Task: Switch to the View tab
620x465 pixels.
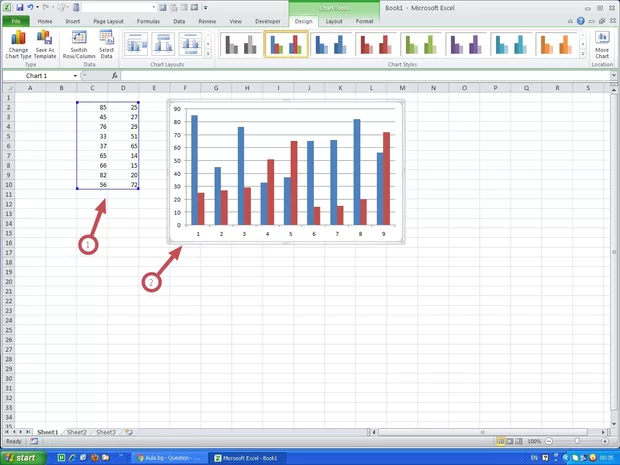Action: pyautogui.click(x=235, y=21)
